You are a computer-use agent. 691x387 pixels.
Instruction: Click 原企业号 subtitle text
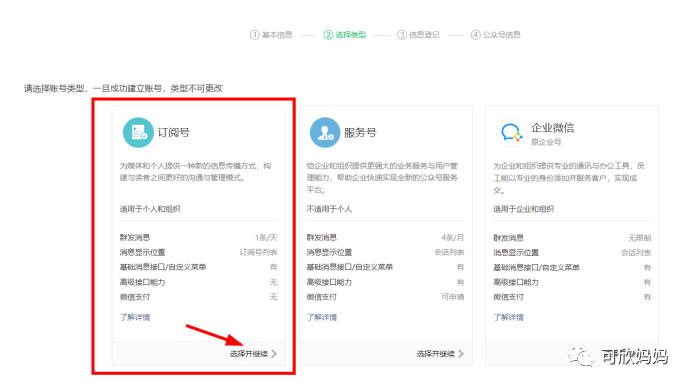pyautogui.click(x=546, y=142)
